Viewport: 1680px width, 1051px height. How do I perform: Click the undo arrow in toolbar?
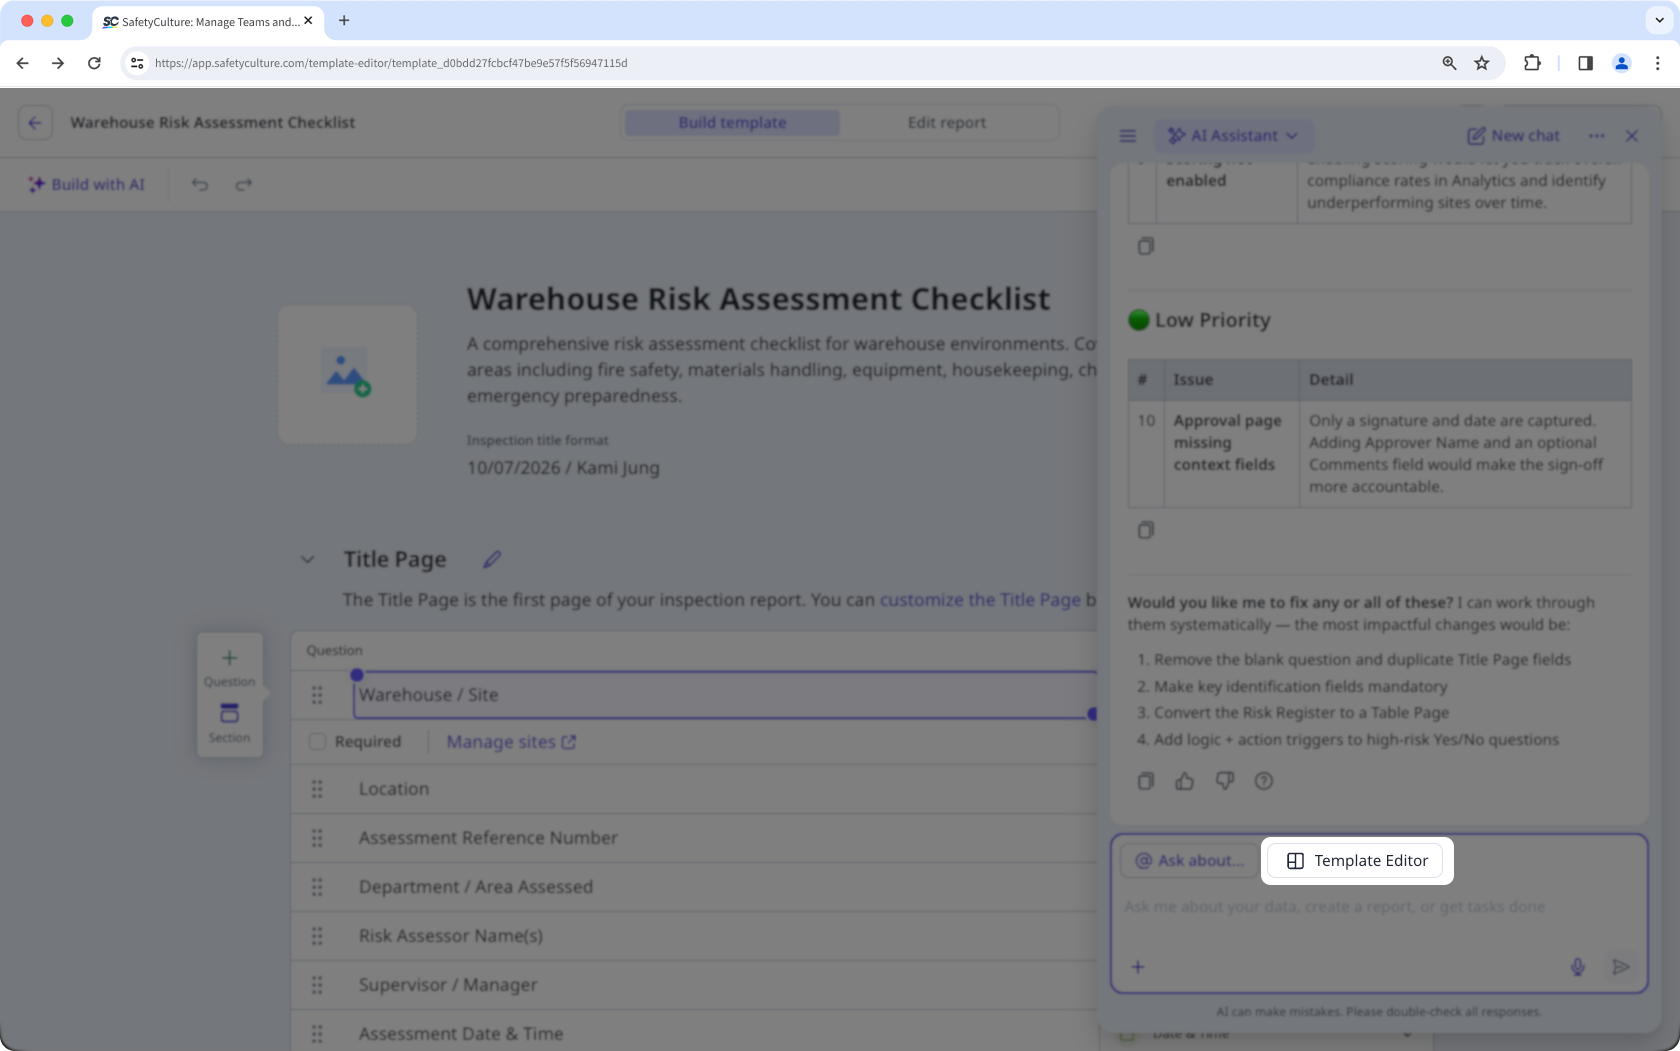tap(200, 184)
